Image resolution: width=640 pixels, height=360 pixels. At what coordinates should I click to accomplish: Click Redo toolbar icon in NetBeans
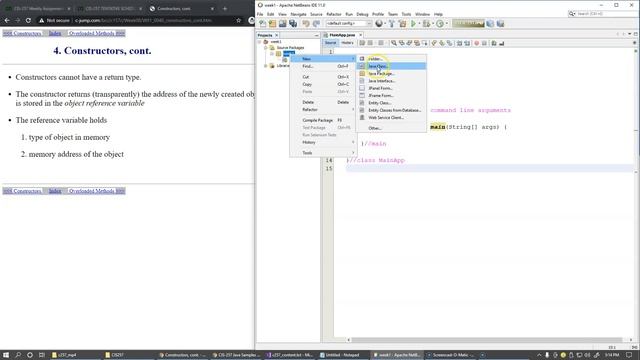click(x=316, y=24)
